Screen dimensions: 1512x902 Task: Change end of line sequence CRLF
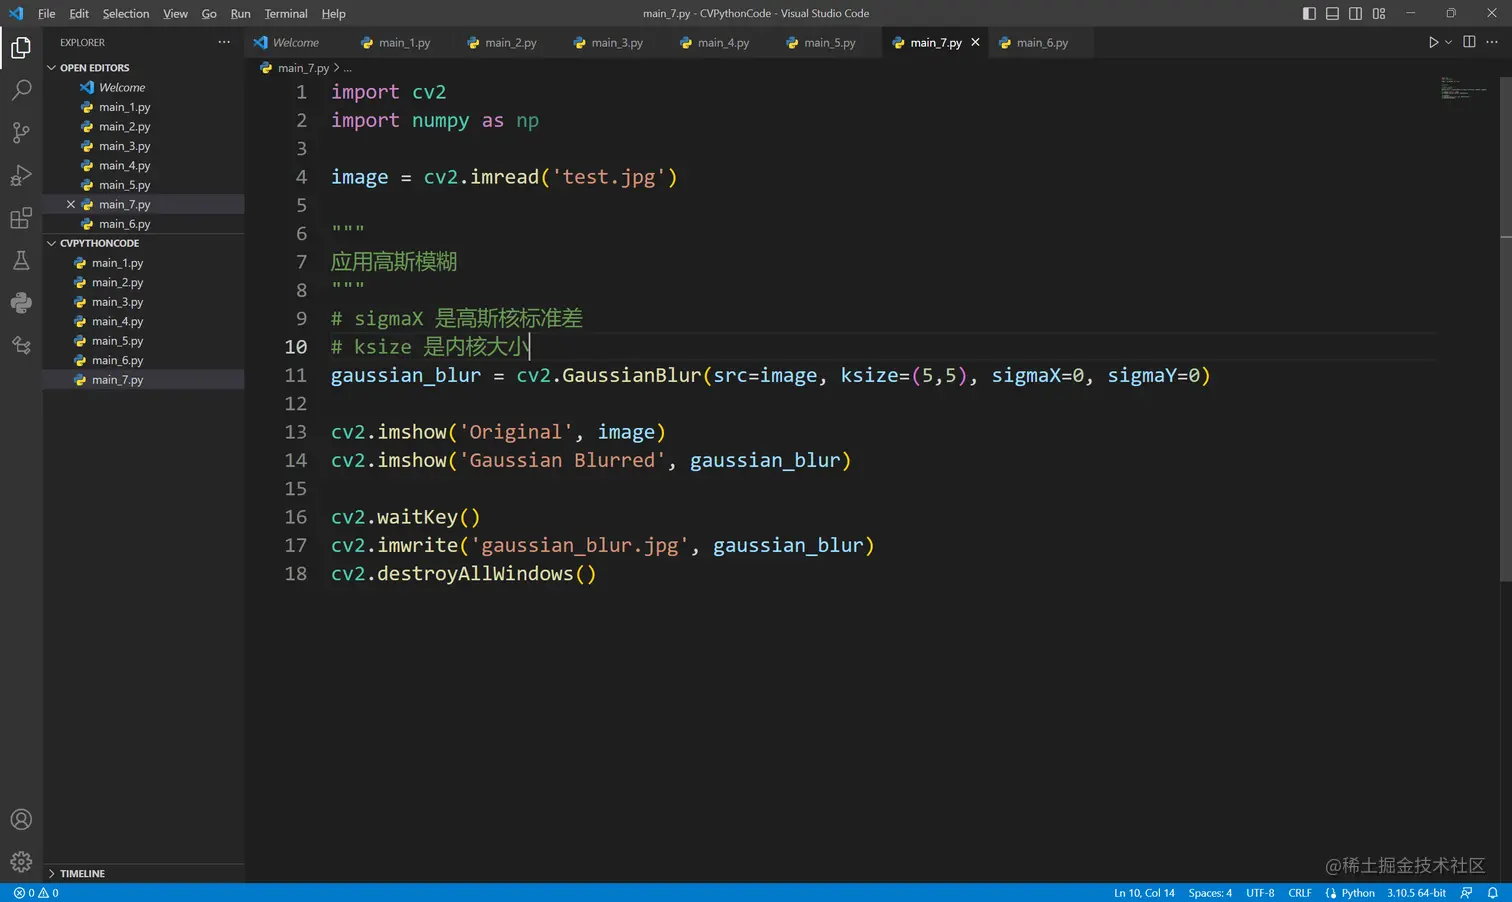click(1300, 893)
